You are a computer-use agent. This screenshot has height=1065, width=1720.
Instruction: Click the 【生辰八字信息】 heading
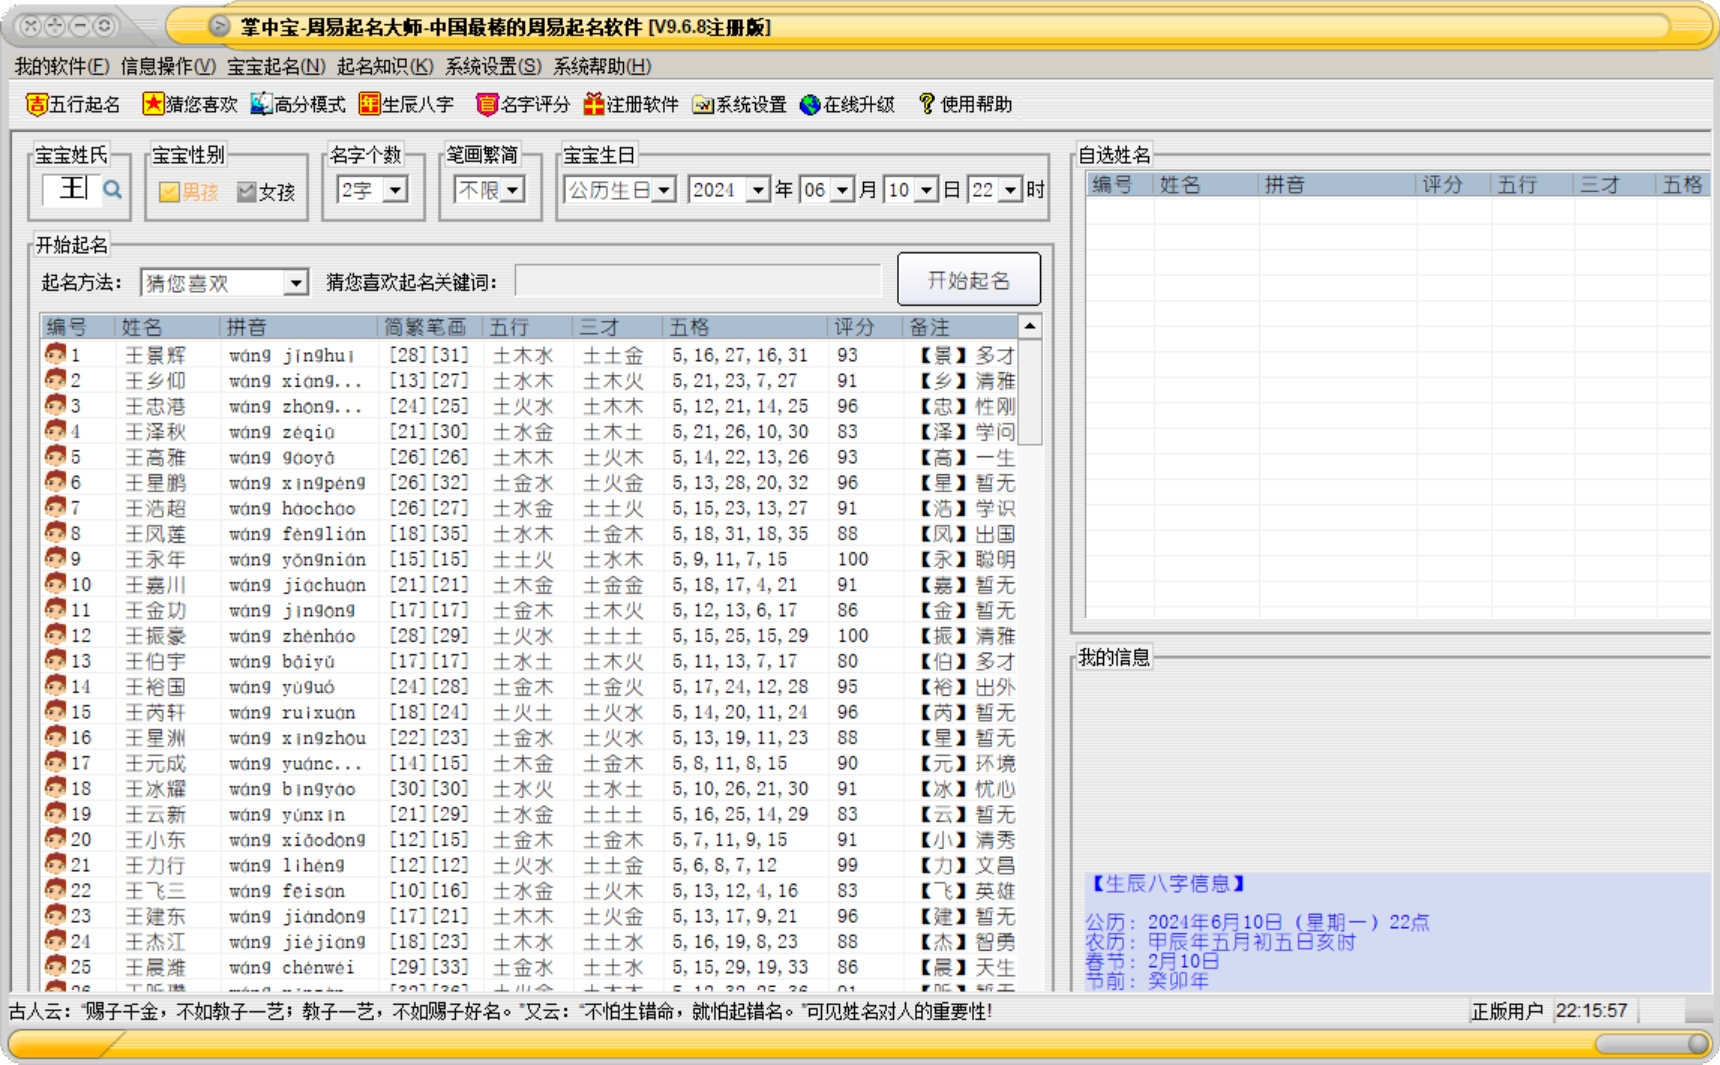pos(1166,884)
